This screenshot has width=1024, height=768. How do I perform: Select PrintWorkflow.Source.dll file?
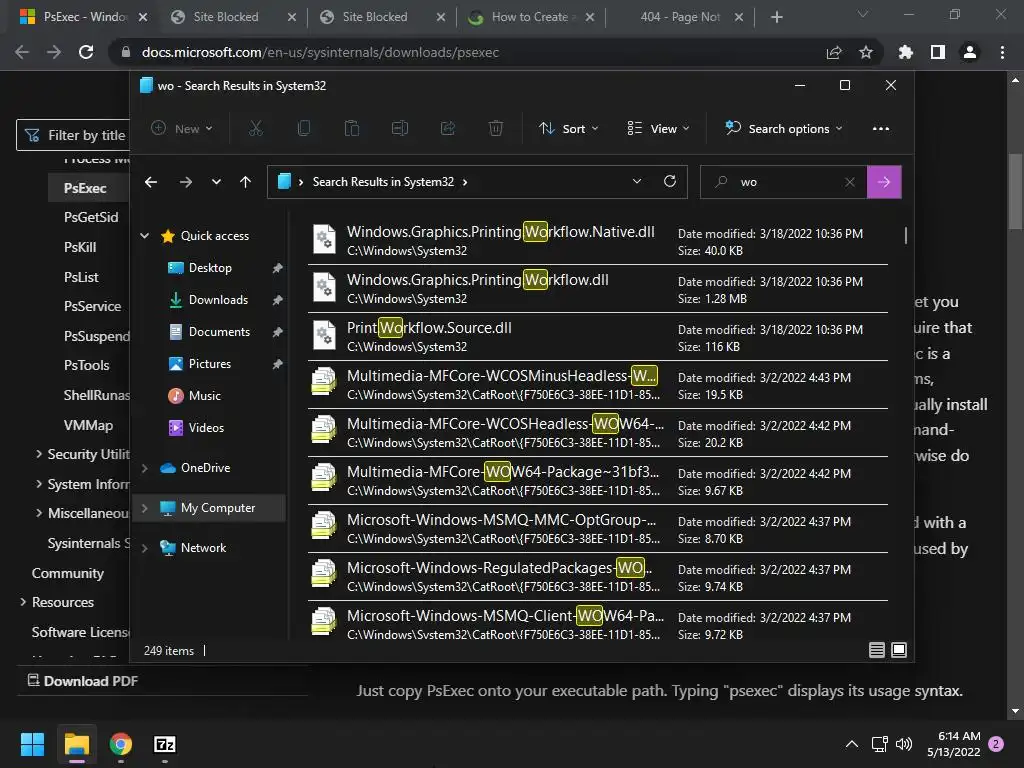pos(598,336)
